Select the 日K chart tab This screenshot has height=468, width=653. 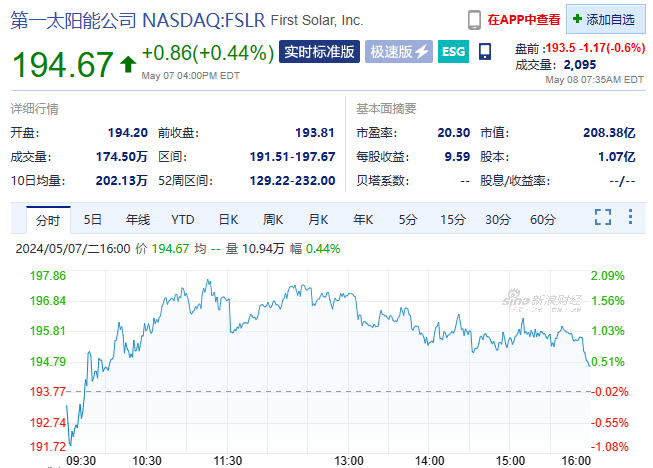[x=228, y=219]
